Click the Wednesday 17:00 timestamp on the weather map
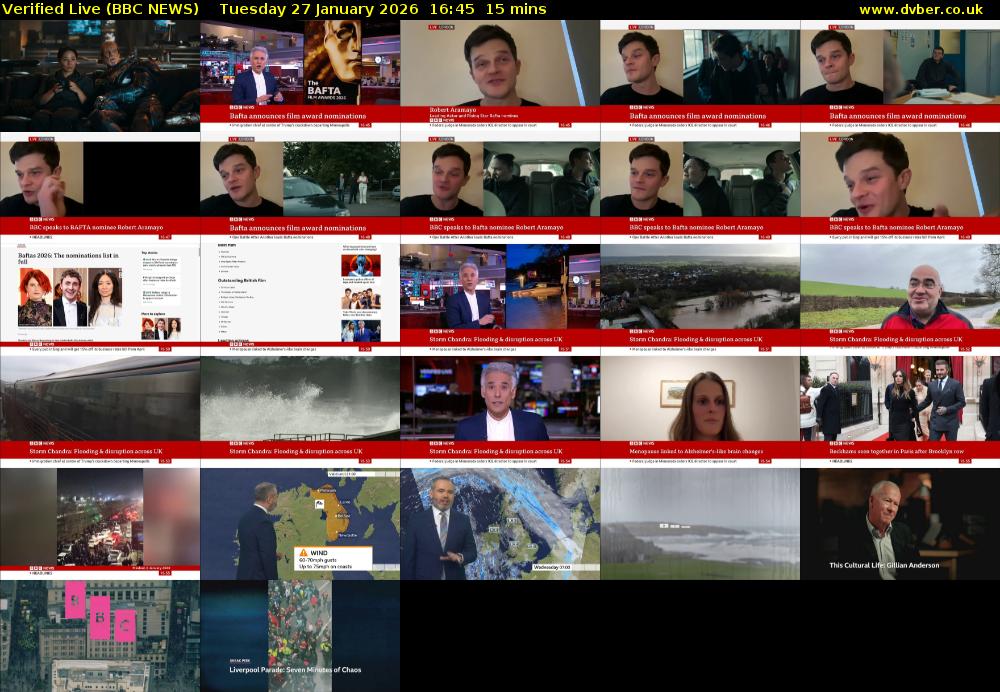 click(x=551, y=567)
